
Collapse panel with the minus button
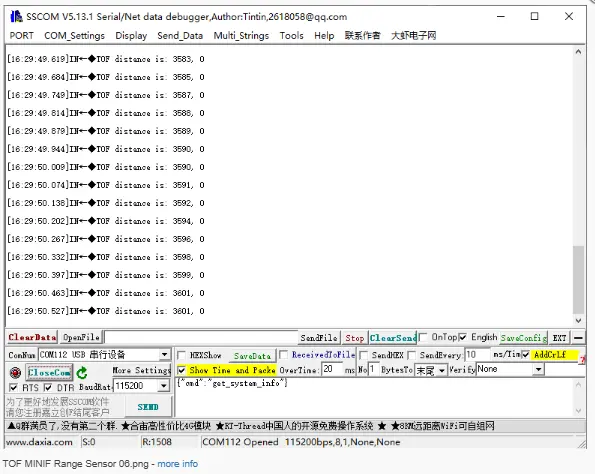pyautogui.click(x=578, y=337)
